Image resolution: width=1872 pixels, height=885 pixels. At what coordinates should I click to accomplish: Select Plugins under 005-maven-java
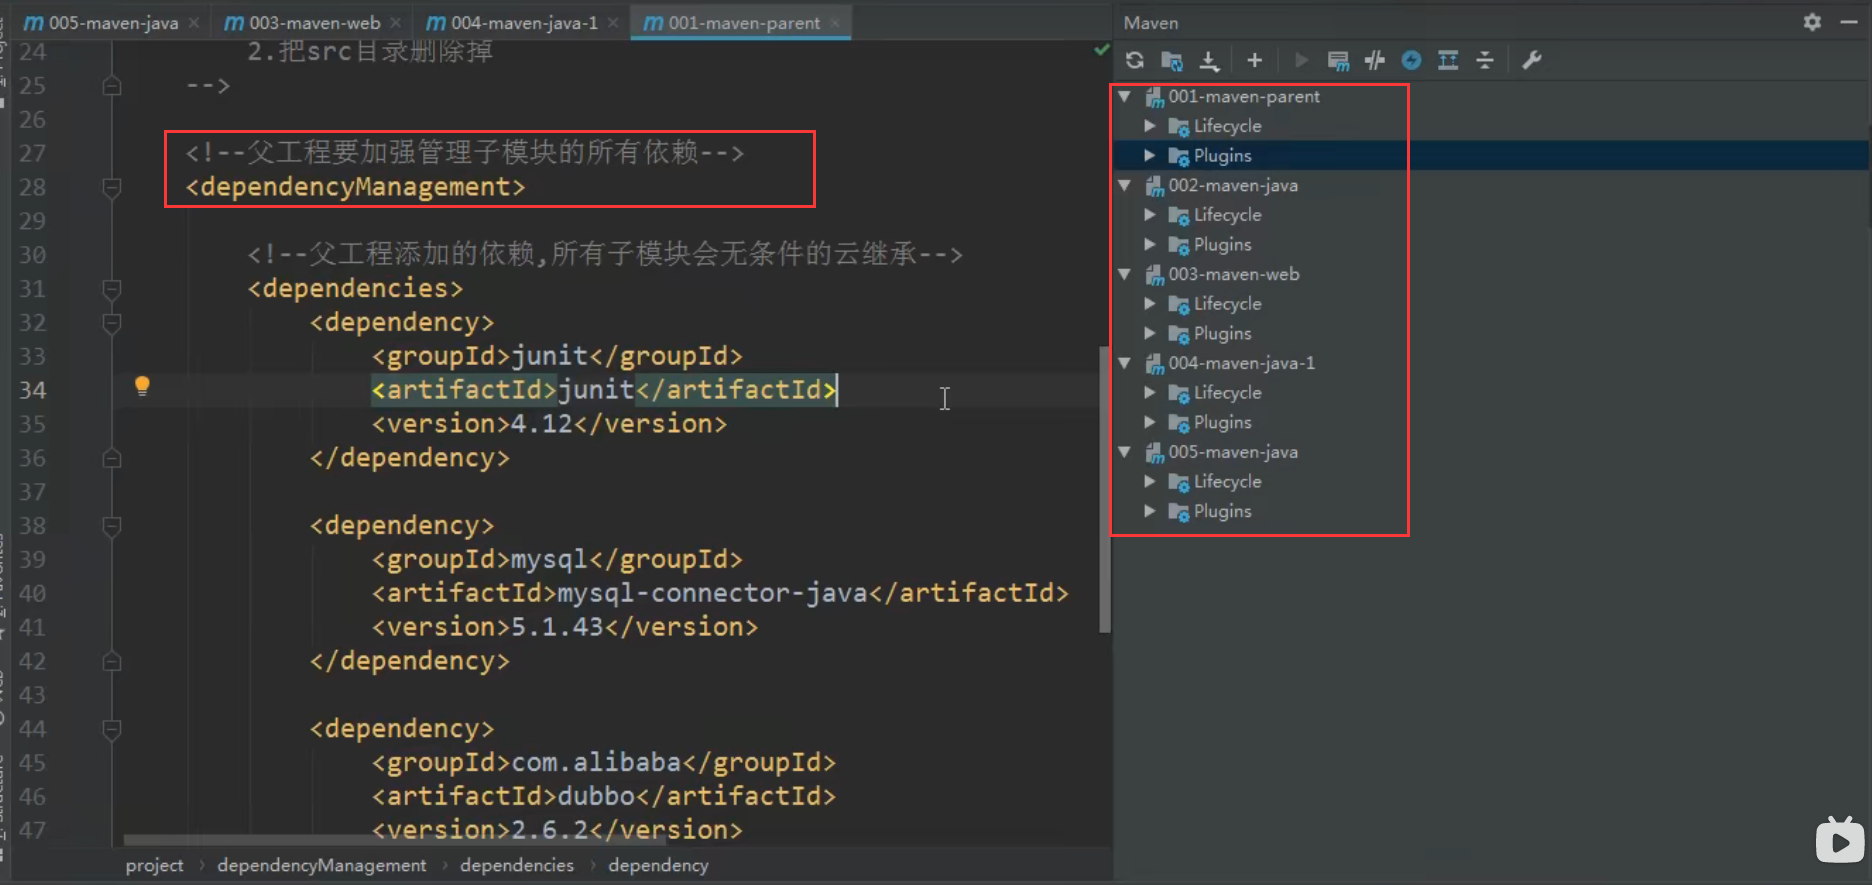pyautogui.click(x=1222, y=511)
